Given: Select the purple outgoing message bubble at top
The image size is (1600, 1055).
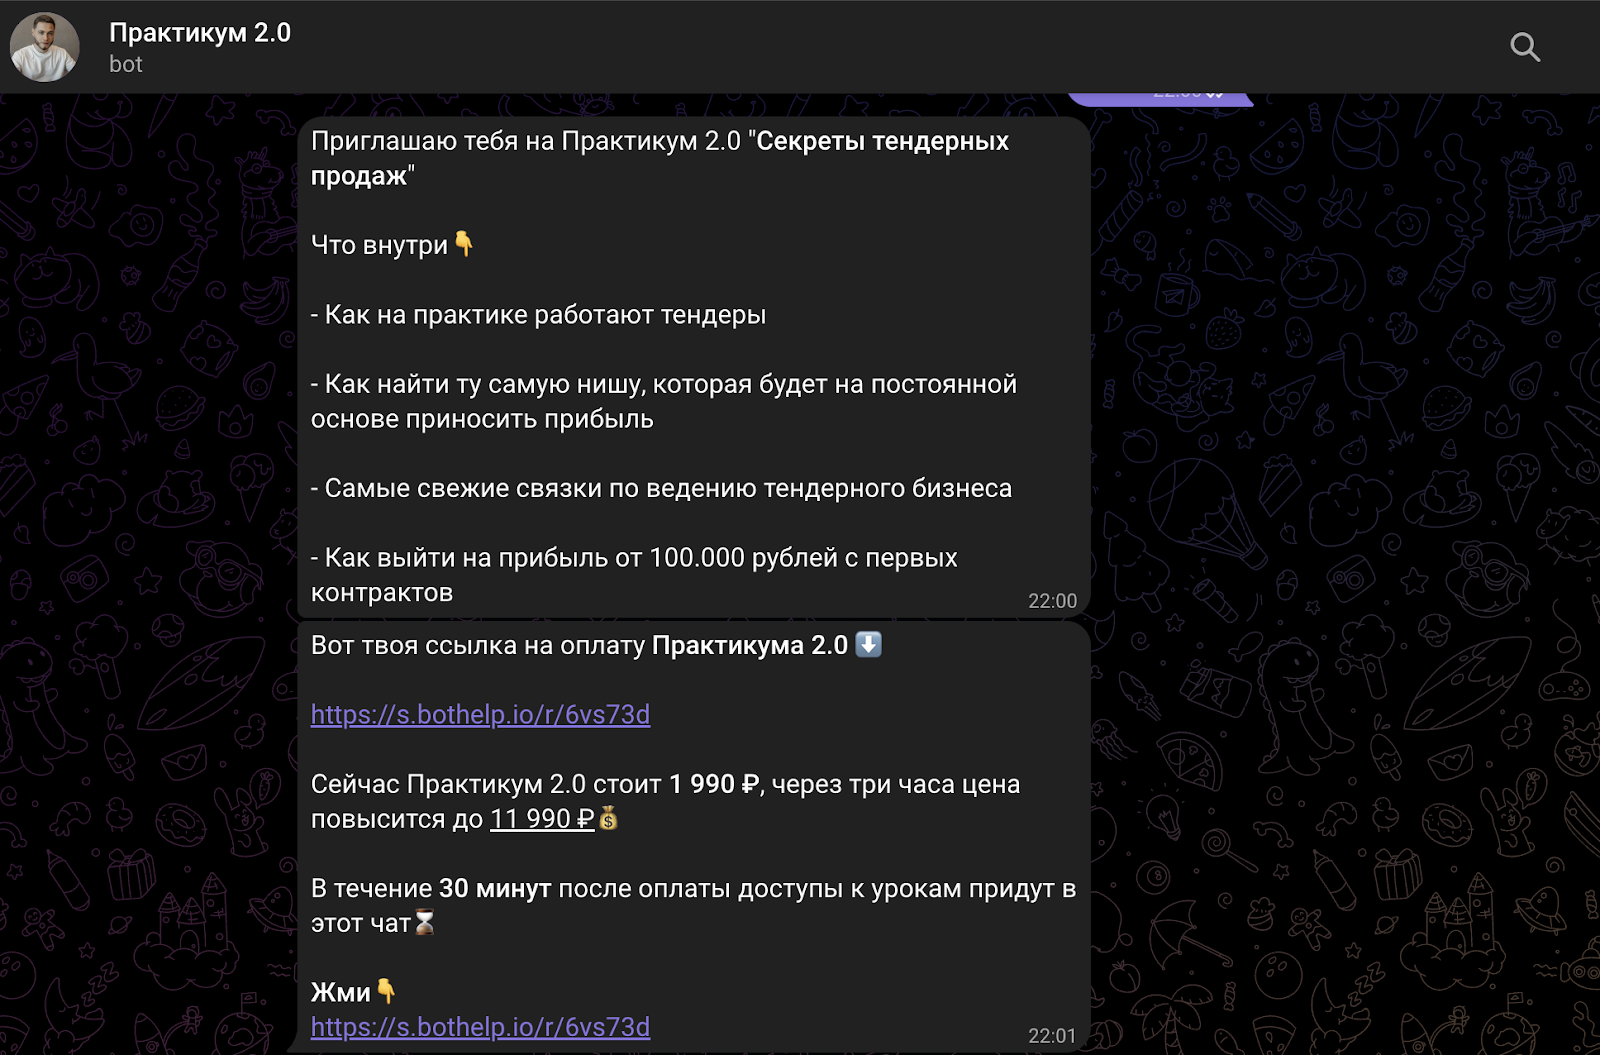Looking at the screenshot, I should 1160,97.
